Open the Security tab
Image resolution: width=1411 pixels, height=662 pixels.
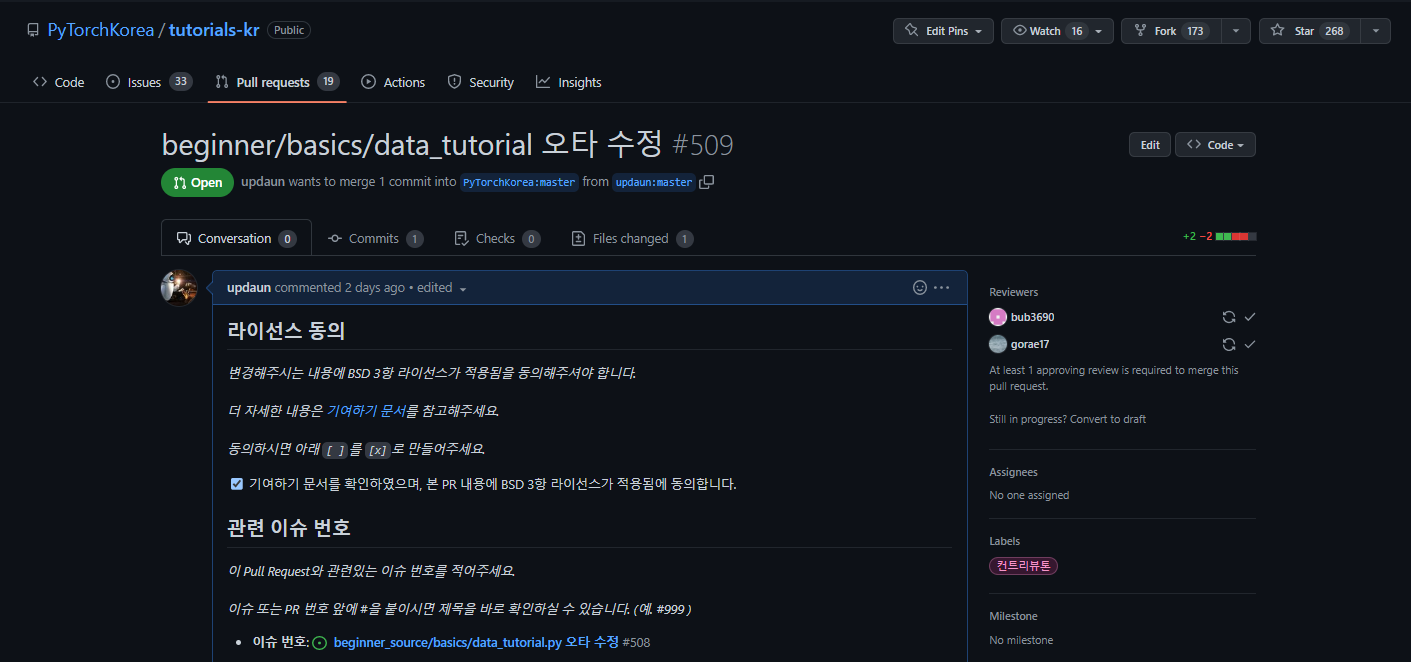480,82
